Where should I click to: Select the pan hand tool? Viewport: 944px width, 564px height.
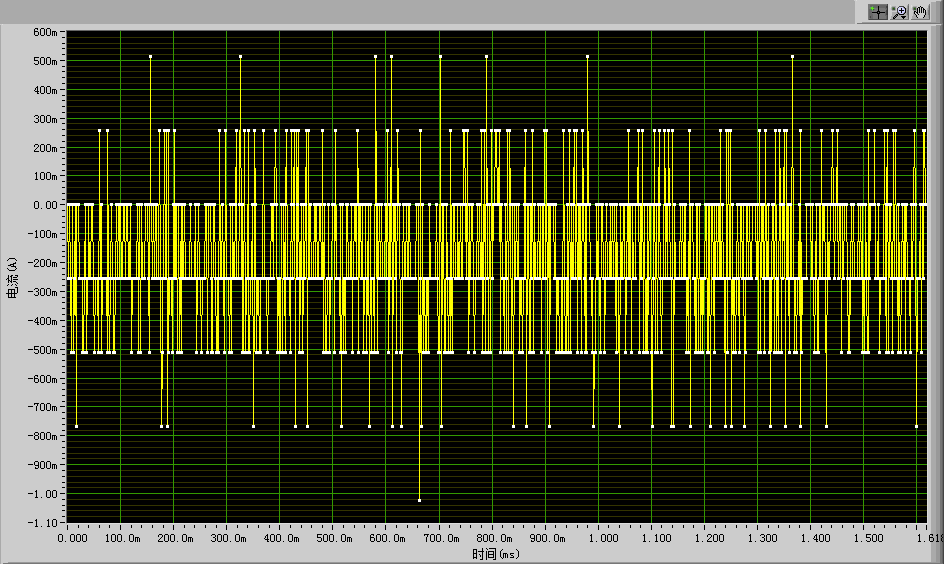pyautogui.click(x=920, y=12)
